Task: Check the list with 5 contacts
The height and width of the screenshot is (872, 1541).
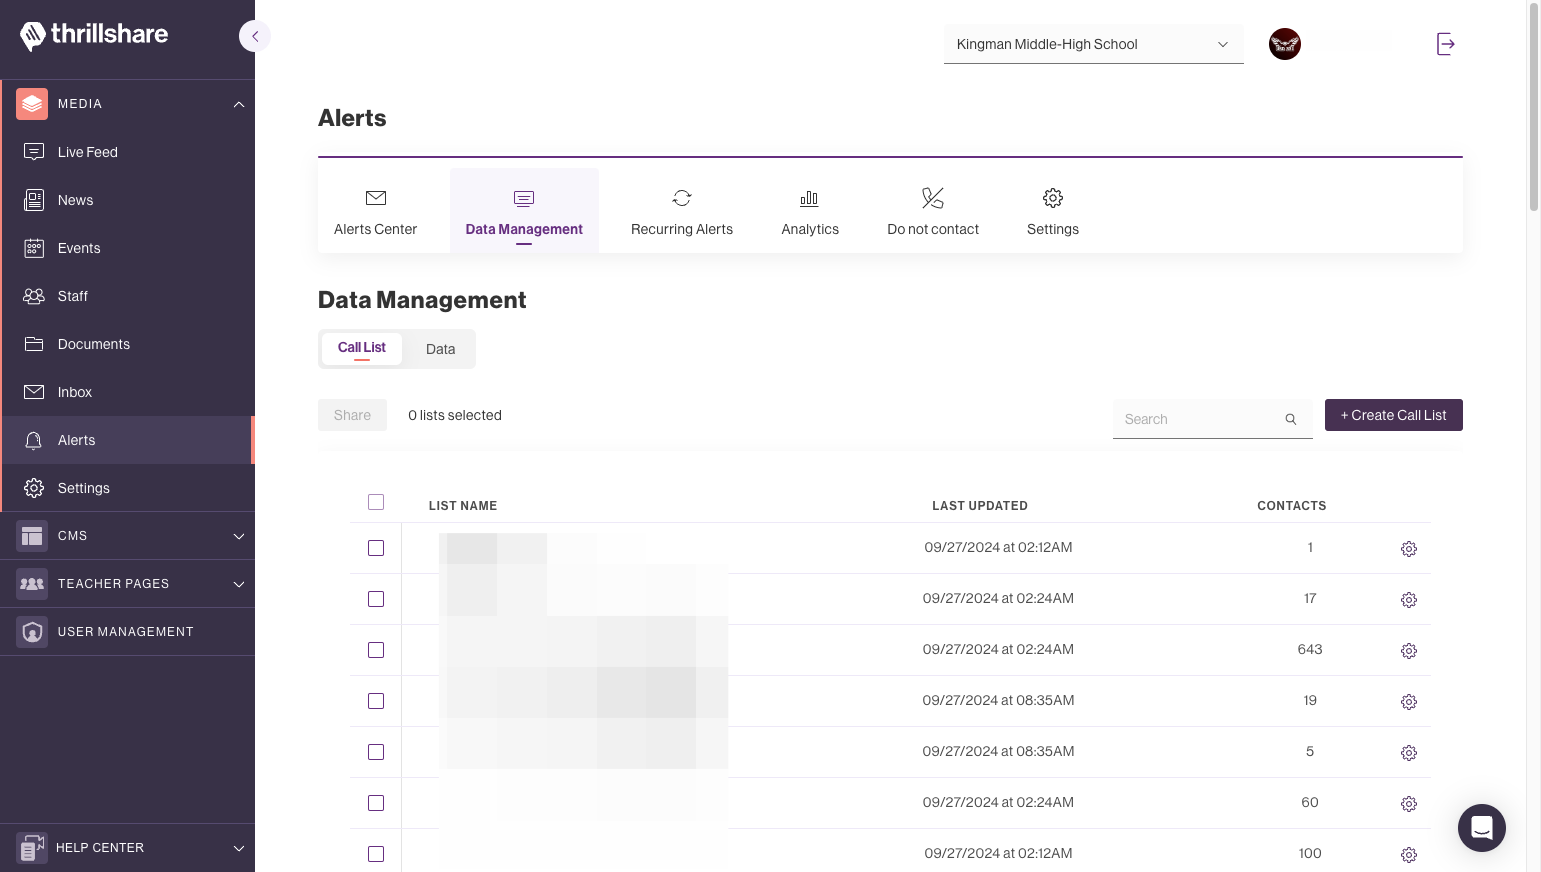Action: point(376,752)
